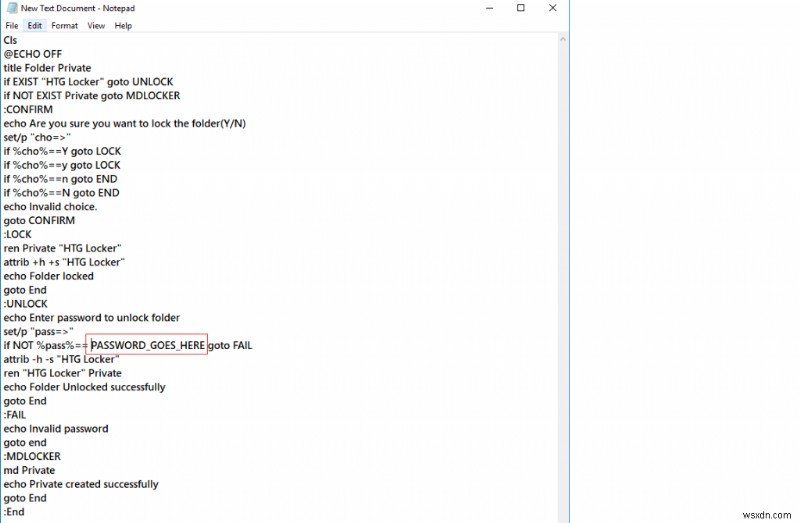800x523 pixels.
Task: Click the ':LOCK' label line
Action: click(x=17, y=234)
